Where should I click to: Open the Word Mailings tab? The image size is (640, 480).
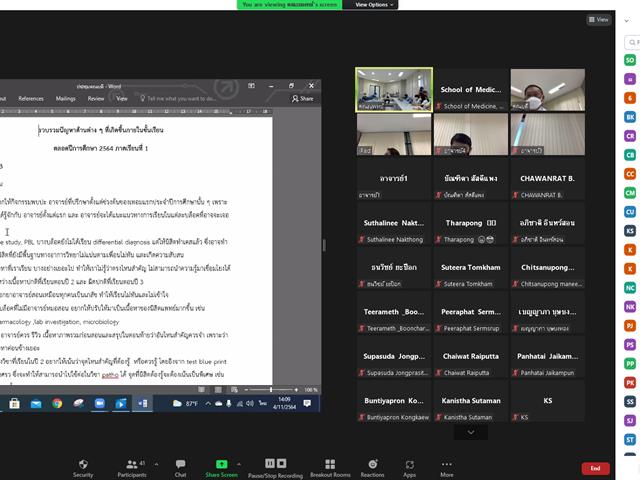(x=65, y=98)
